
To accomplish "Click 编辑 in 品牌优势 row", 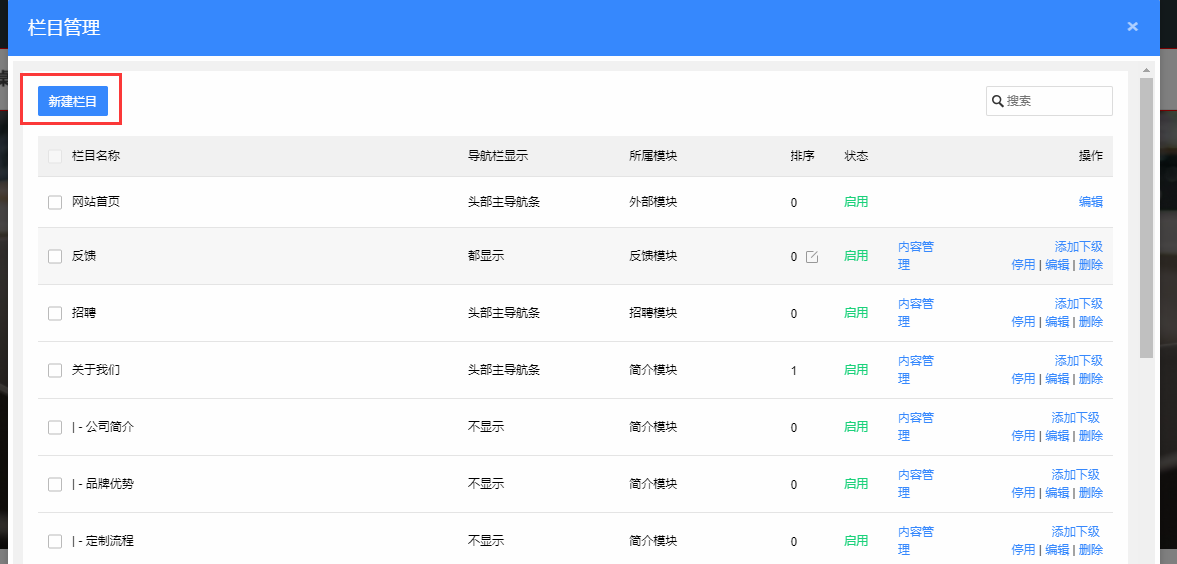I will click(x=1057, y=493).
